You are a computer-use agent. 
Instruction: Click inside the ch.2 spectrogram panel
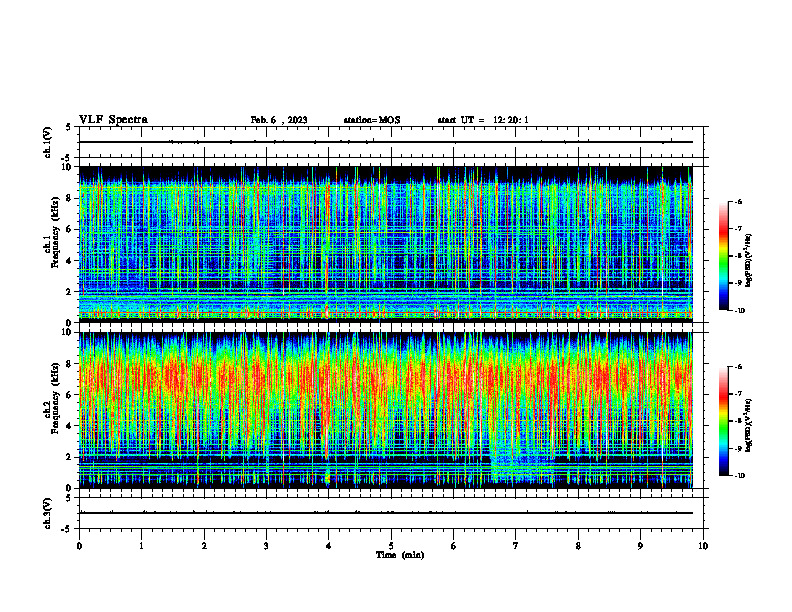pyautogui.click(x=386, y=410)
